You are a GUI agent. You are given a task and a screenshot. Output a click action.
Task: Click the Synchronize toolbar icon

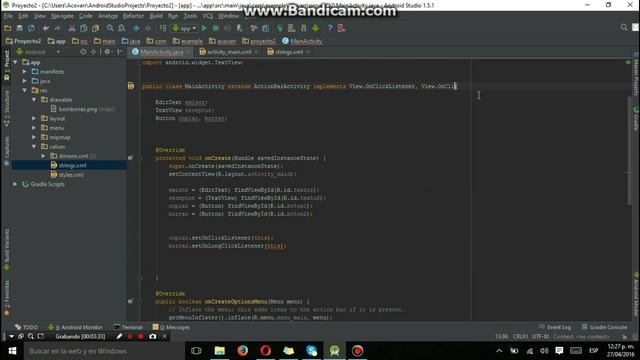click(31, 28)
